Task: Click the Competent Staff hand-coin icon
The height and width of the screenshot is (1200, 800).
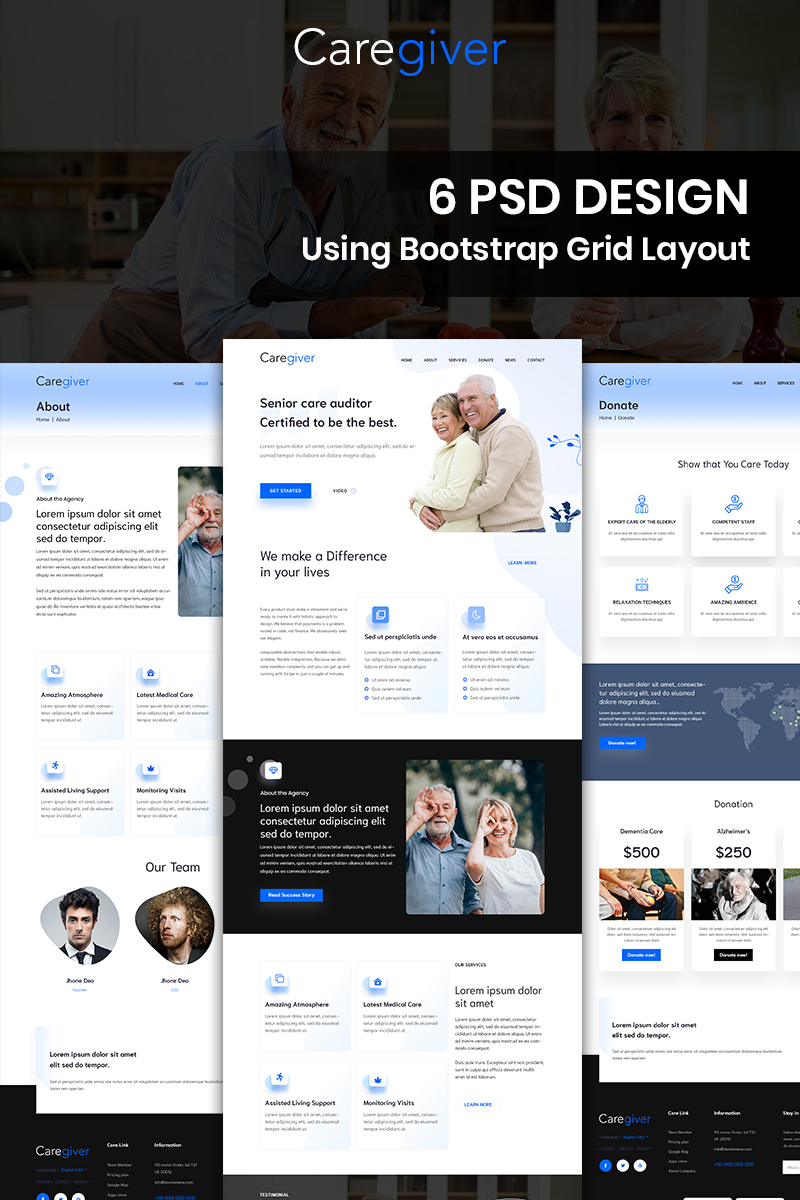Action: point(733,503)
